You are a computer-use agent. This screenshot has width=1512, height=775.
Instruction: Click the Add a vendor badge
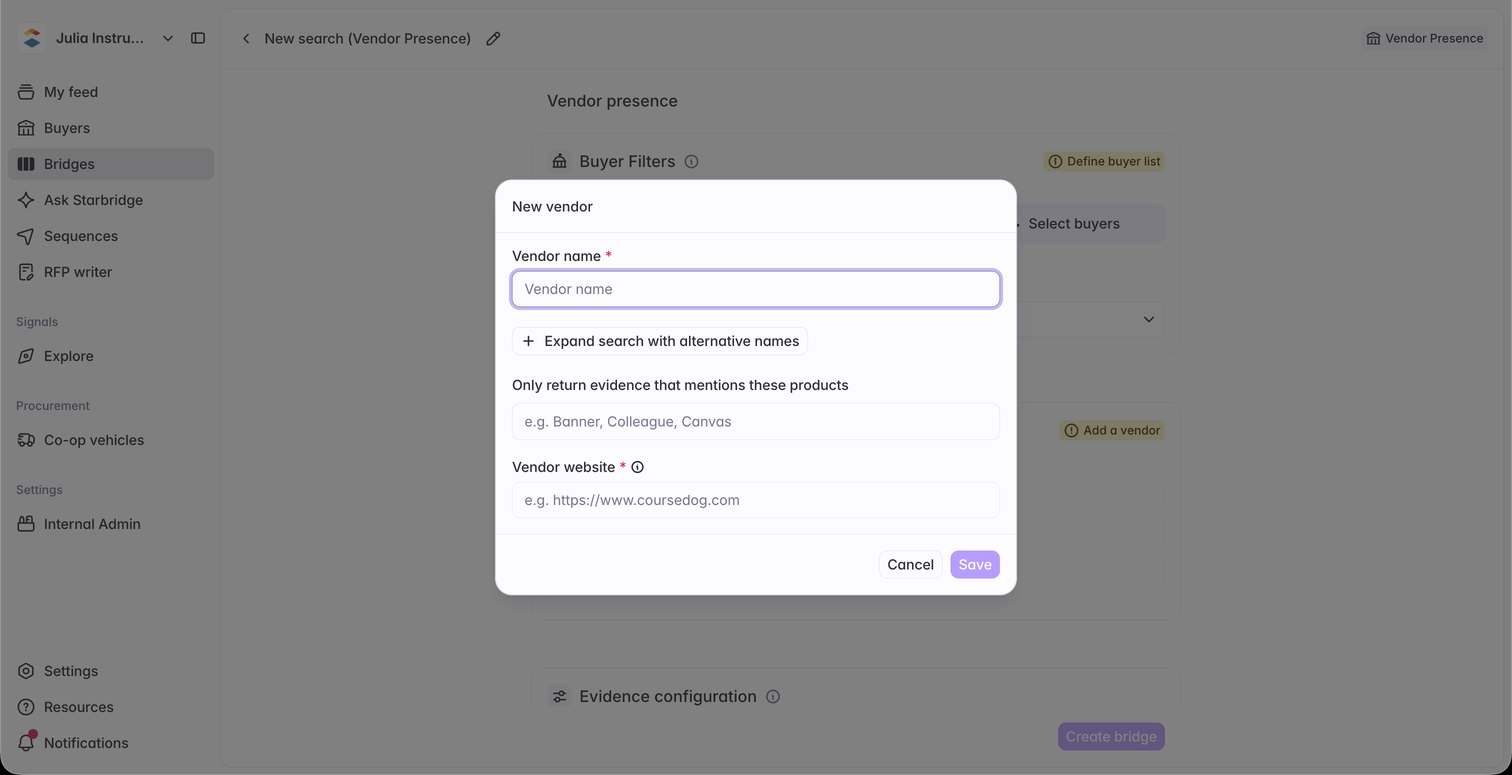click(1112, 430)
